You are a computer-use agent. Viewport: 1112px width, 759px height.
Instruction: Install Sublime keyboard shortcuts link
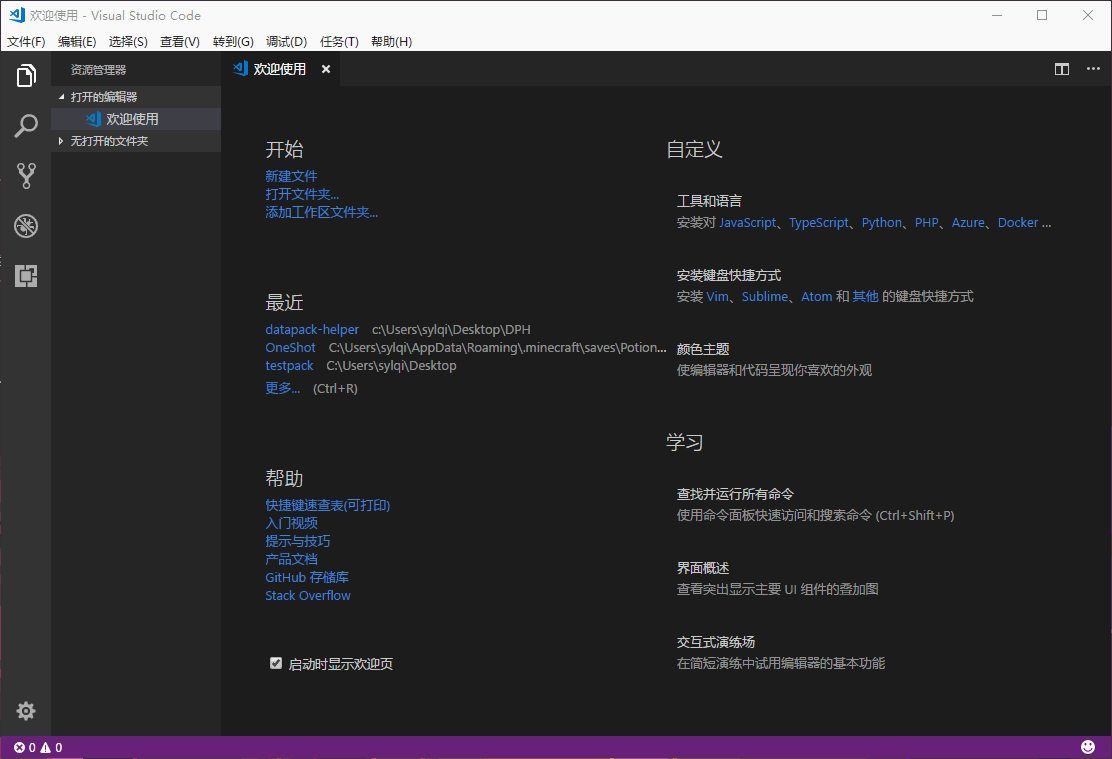point(764,297)
